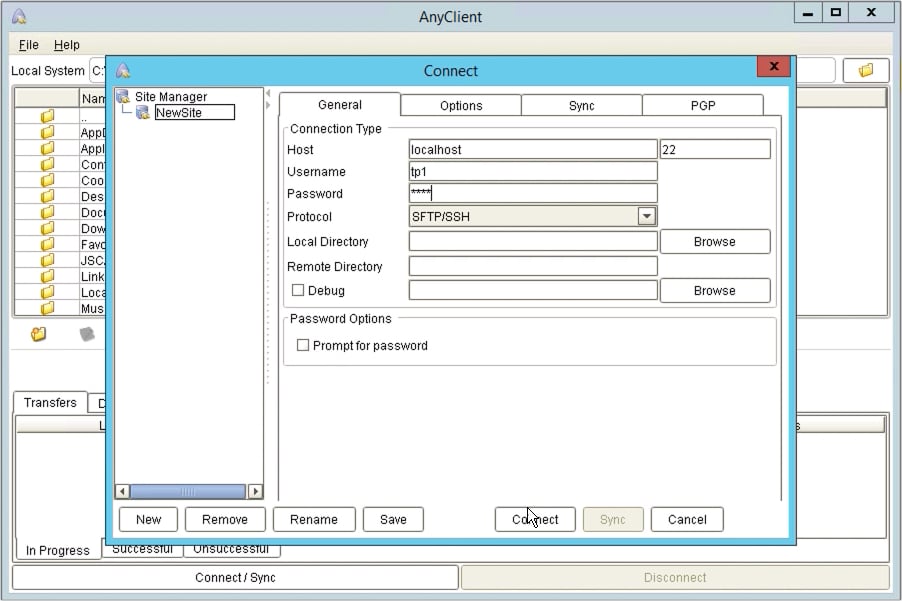Select the NewSite server icon

tap(143, 112)
